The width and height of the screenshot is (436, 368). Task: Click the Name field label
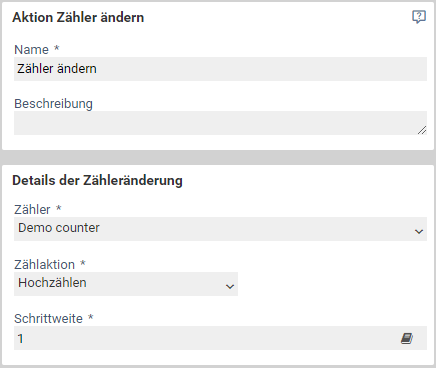(31, 50)
